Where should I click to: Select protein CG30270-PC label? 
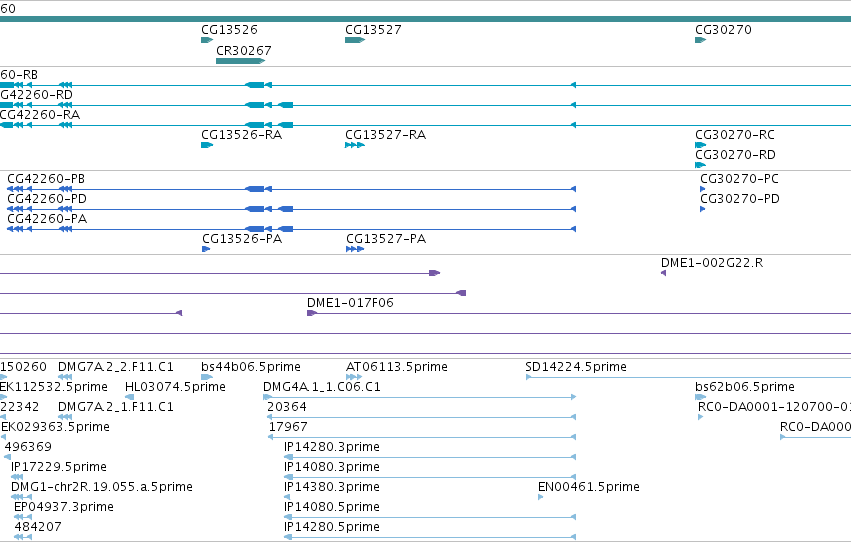pos(739,179)
